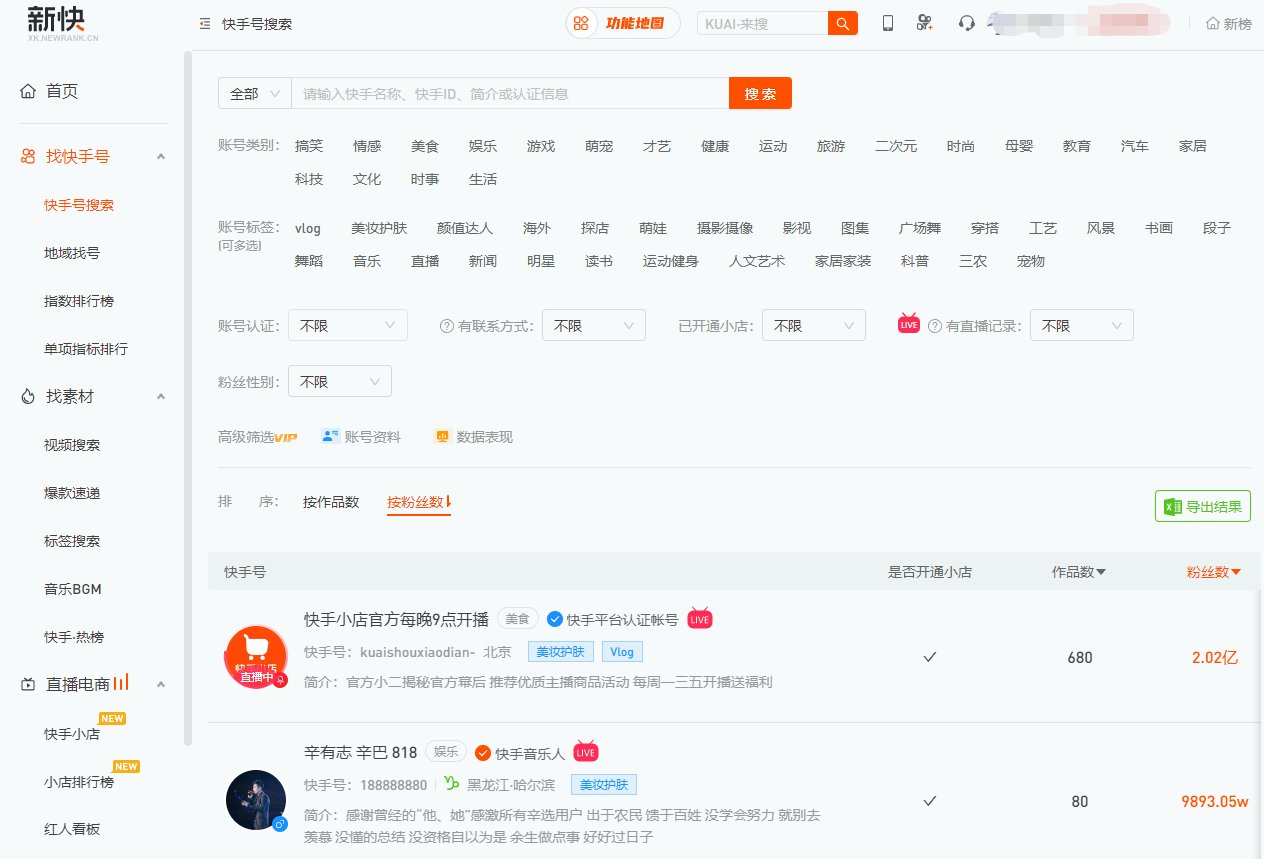This screenshot has width=1264, height=859.
Task: Click the help icon beside 有联系方式
Action: pyautogui.click(x=447, y=326)
